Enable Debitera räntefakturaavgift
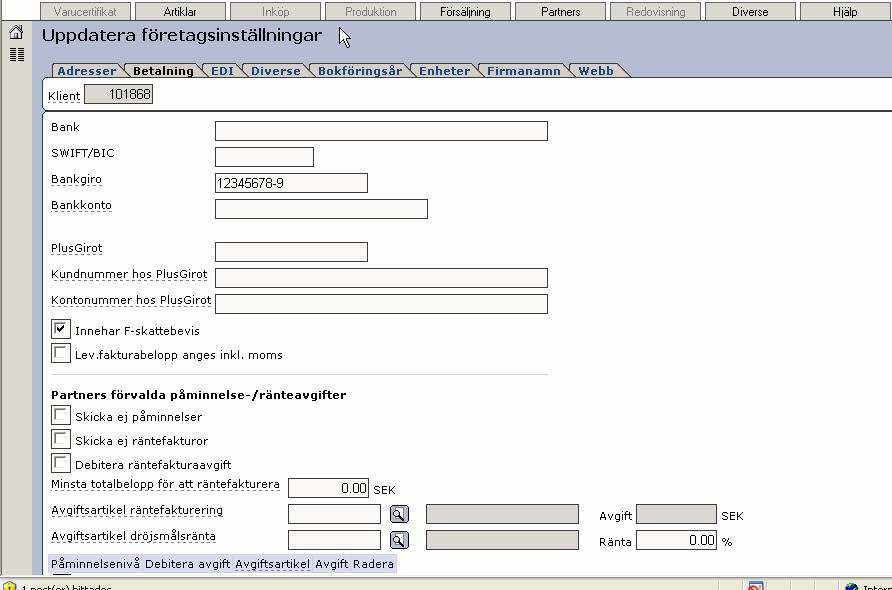The height and width of the screenshot is (590, 892). coord(61,463)
